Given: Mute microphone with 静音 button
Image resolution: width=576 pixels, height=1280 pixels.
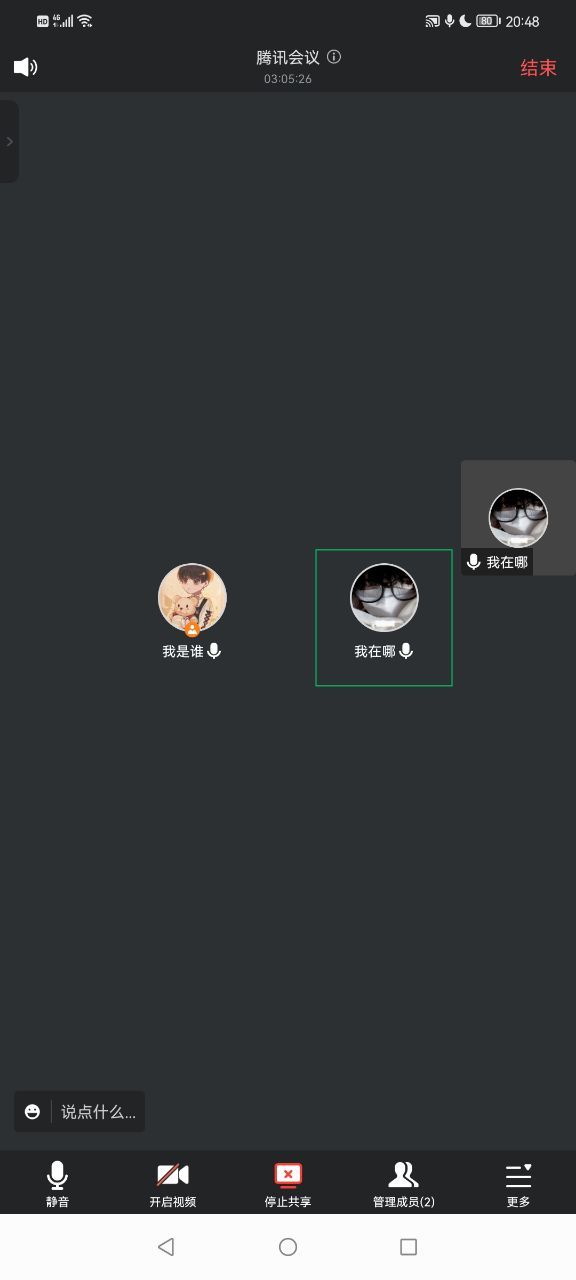Looking at the screenshot, I should coord(58,1185).
